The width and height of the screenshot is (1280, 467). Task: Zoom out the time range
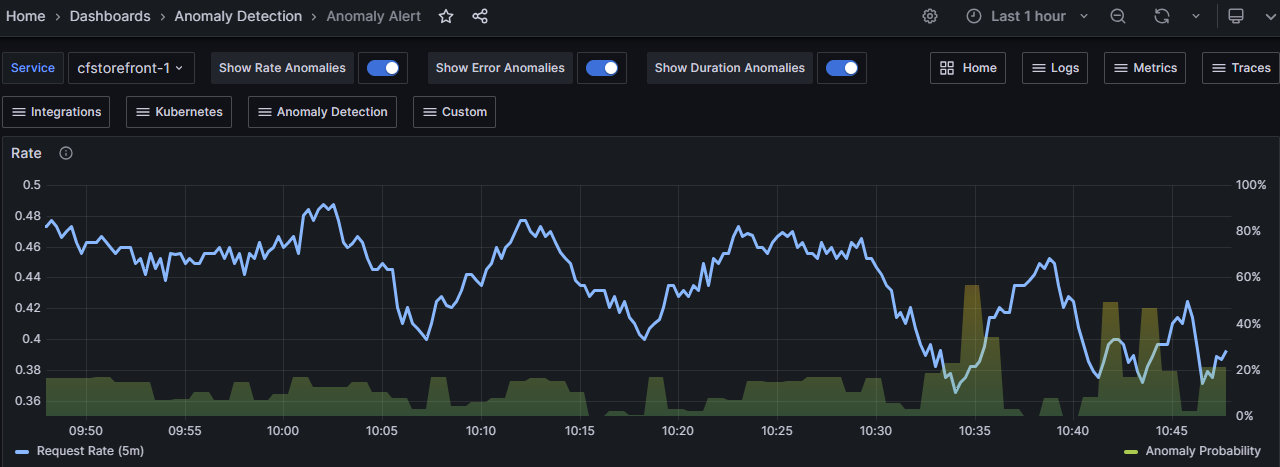click(x=1118, y=16)
